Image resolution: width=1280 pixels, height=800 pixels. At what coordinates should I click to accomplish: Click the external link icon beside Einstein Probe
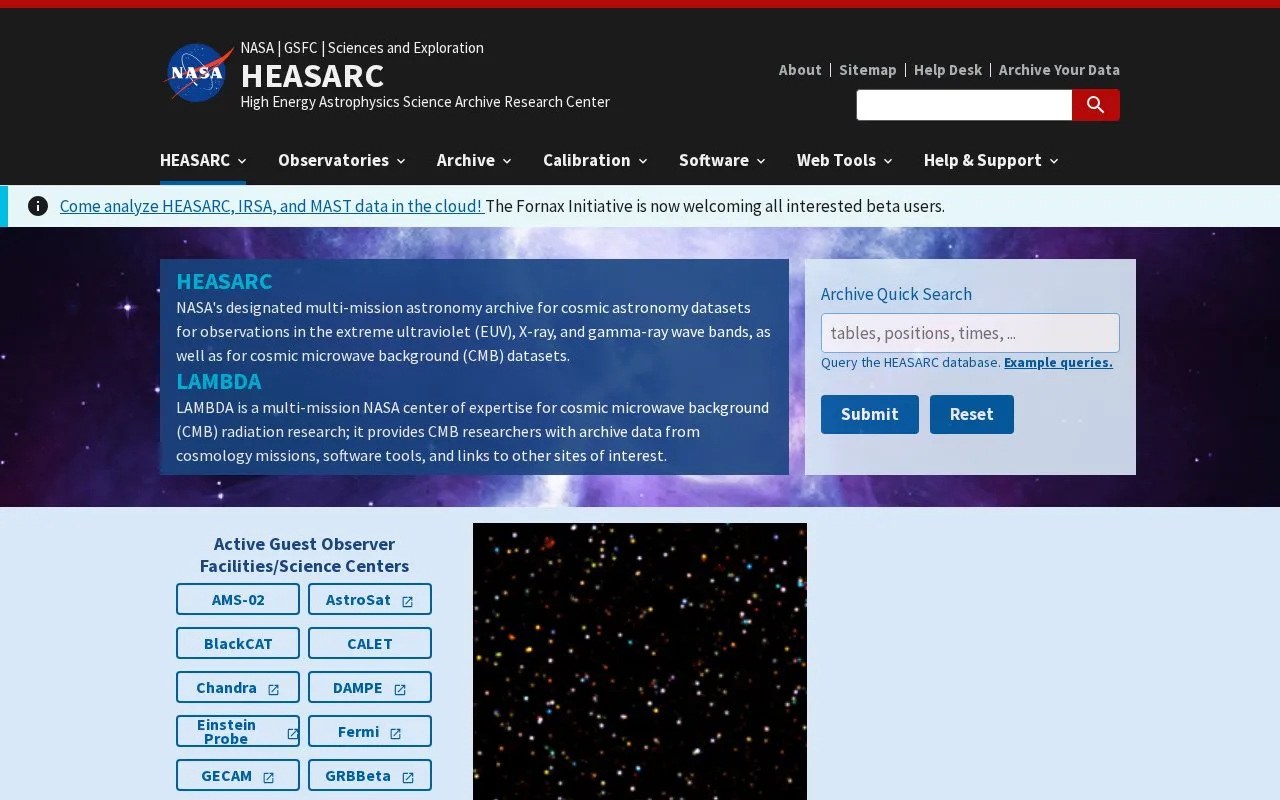pyautogui.click(x=292, y=733)
